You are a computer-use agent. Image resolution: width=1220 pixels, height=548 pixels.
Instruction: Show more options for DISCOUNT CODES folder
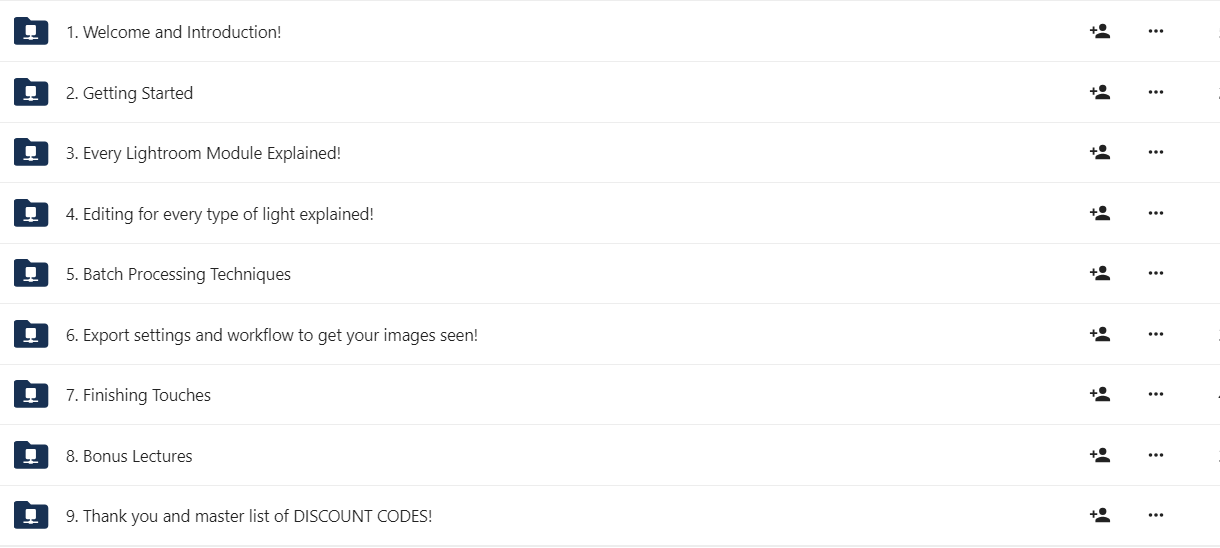[x=1156, y=515]
